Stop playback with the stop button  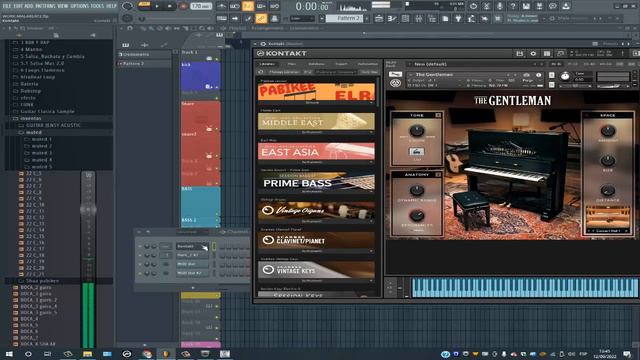(170, 6)
